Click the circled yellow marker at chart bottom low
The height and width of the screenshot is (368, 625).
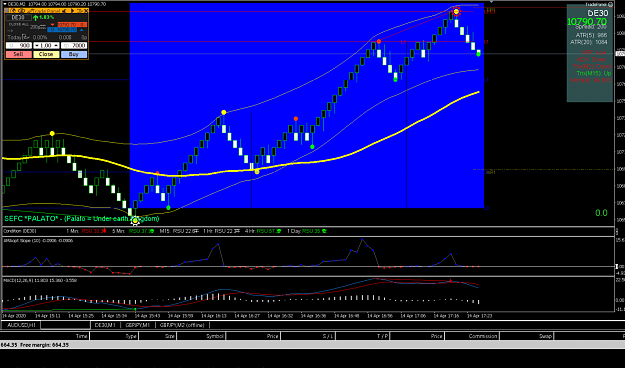point(135,220)
